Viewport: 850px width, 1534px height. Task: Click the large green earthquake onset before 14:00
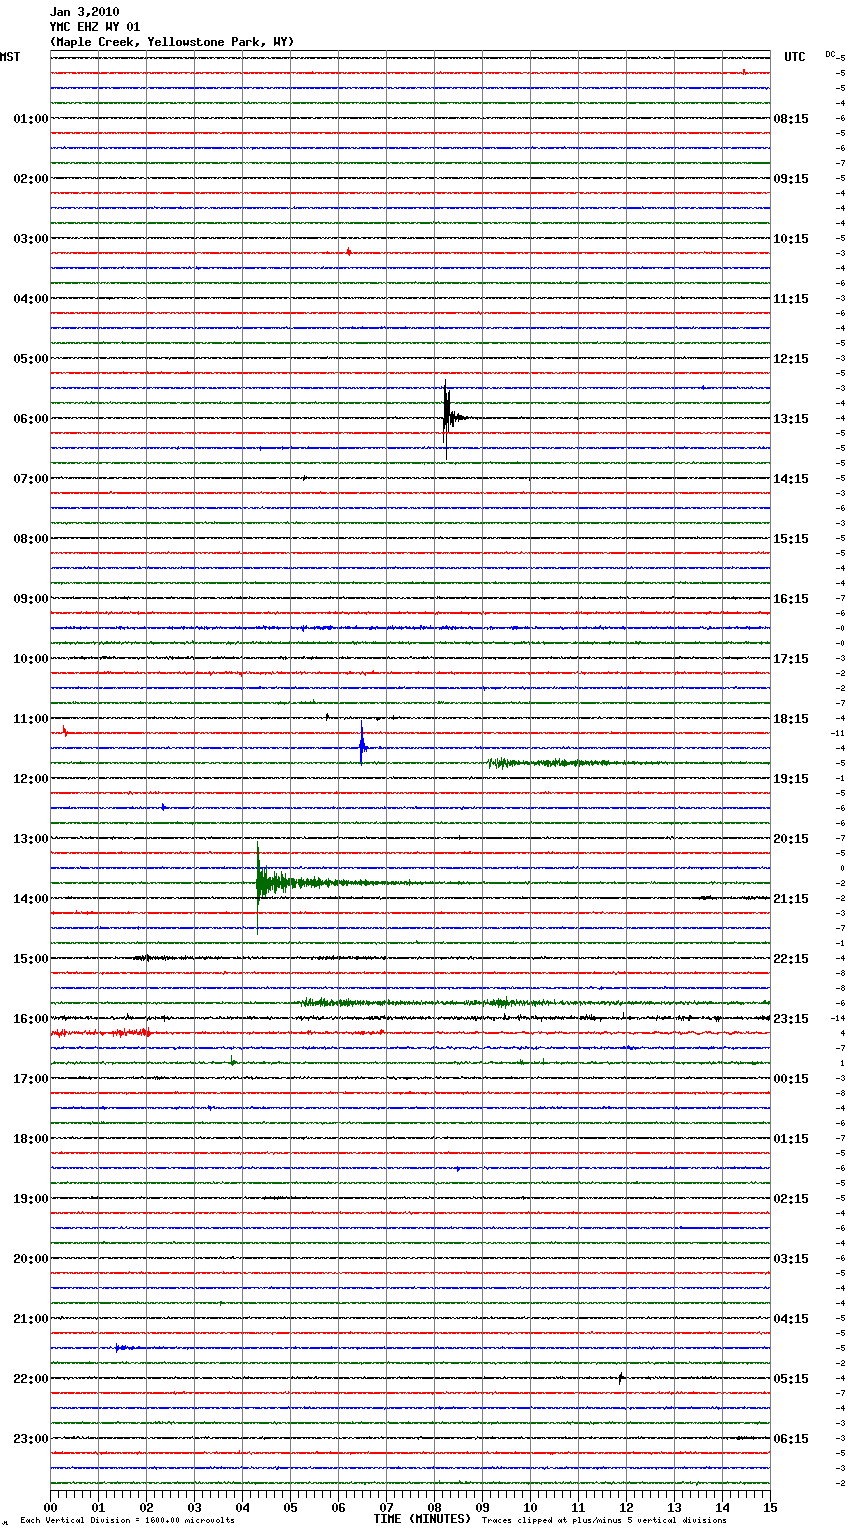pos(259,882)
